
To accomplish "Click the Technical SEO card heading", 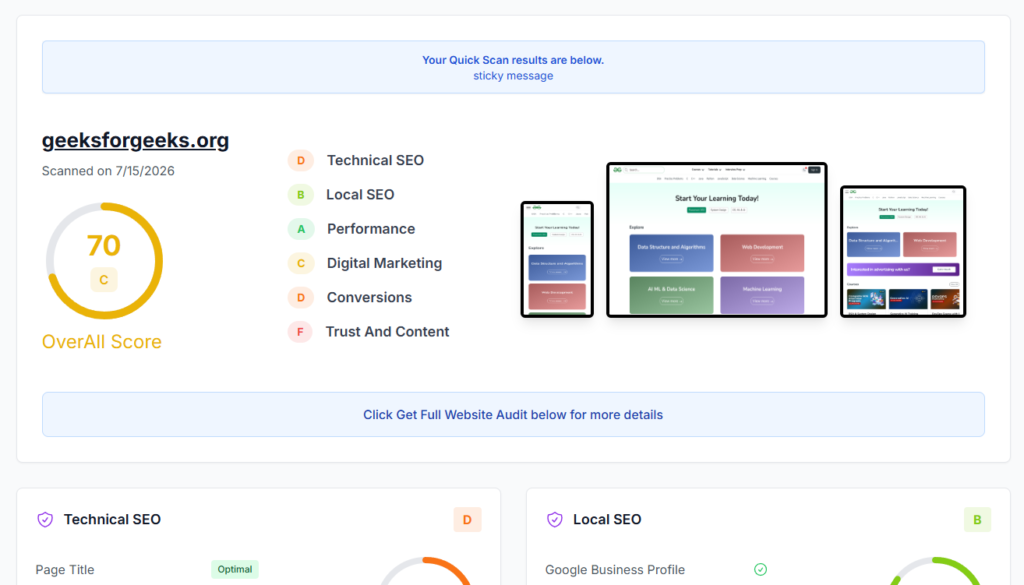I will [x=112, y=520].
